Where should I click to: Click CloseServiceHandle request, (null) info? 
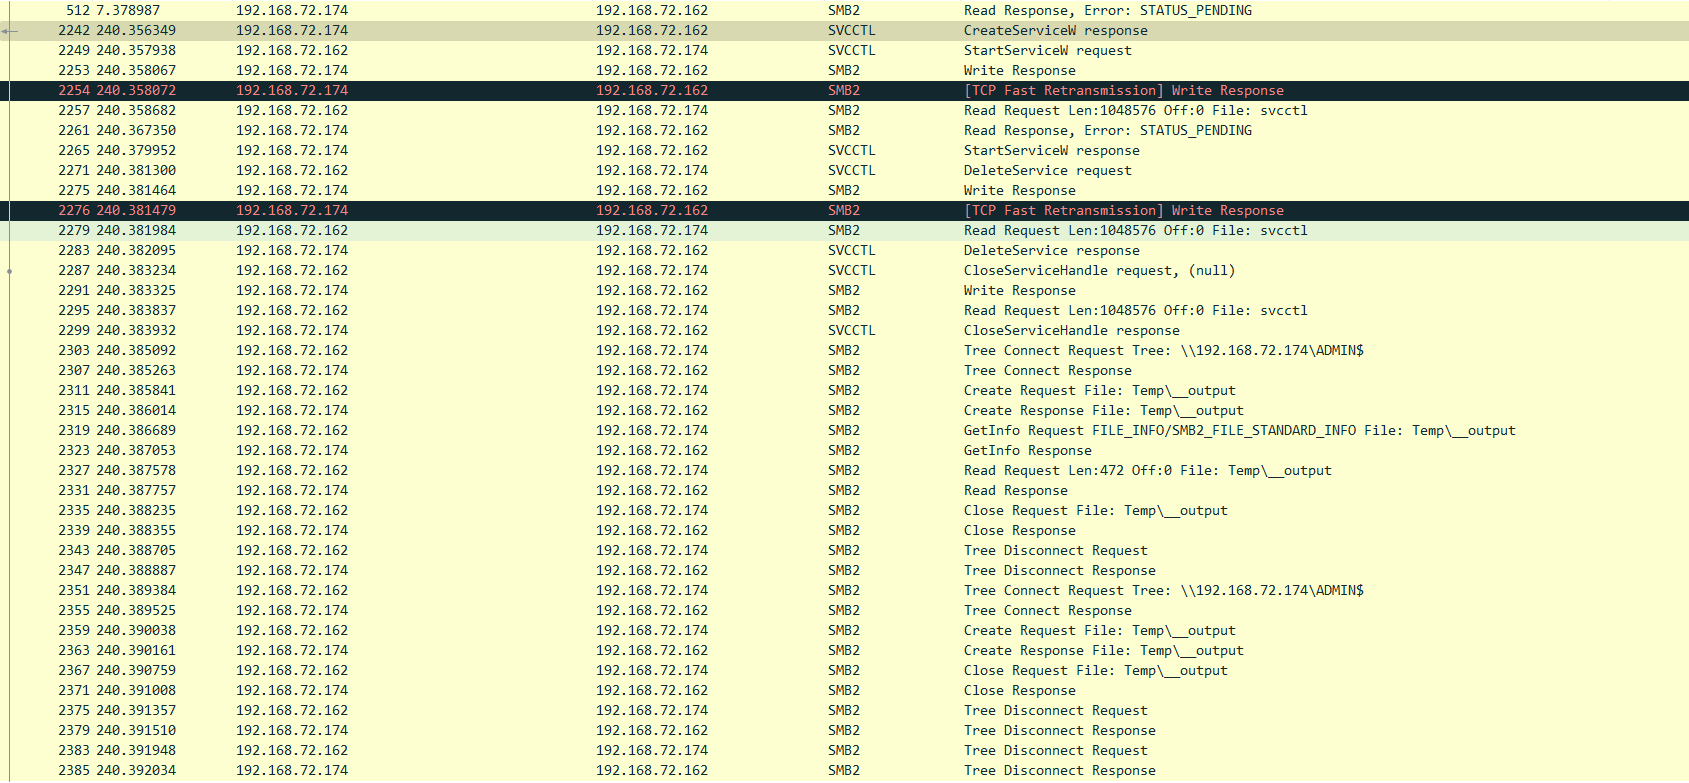pos(1099,270)
